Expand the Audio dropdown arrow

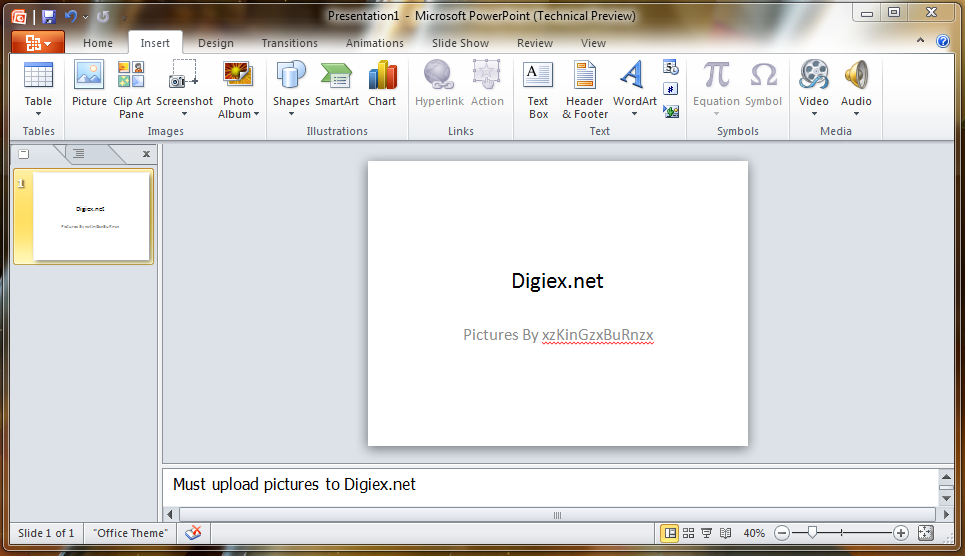(x=856, y=114)
